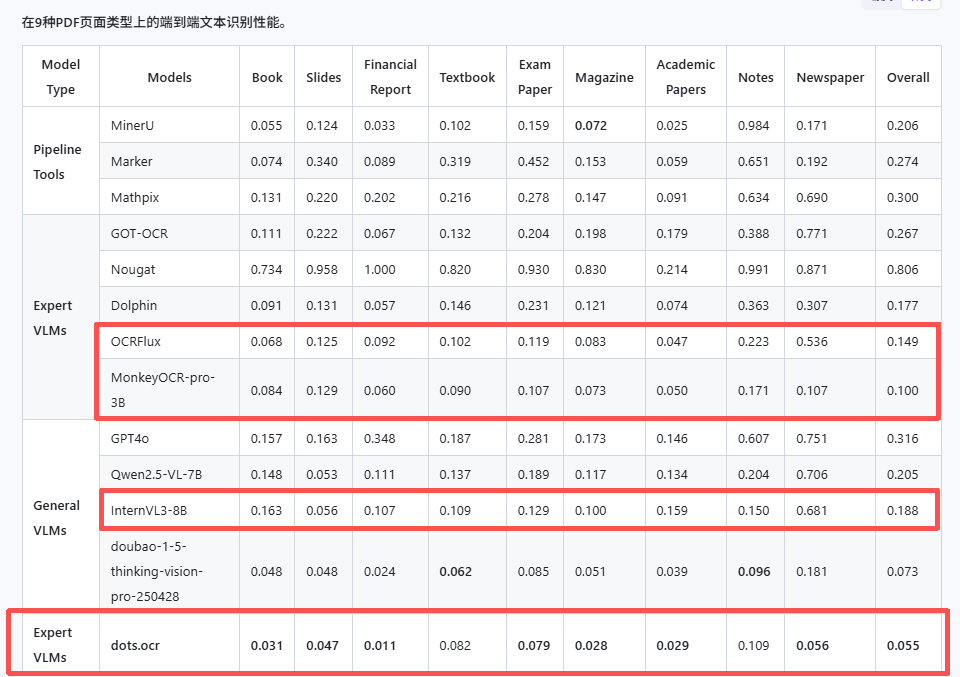Viewport: 960px width, 677px height.
Task: Select the General VLMs category cell
Action: tap(61, 517)
